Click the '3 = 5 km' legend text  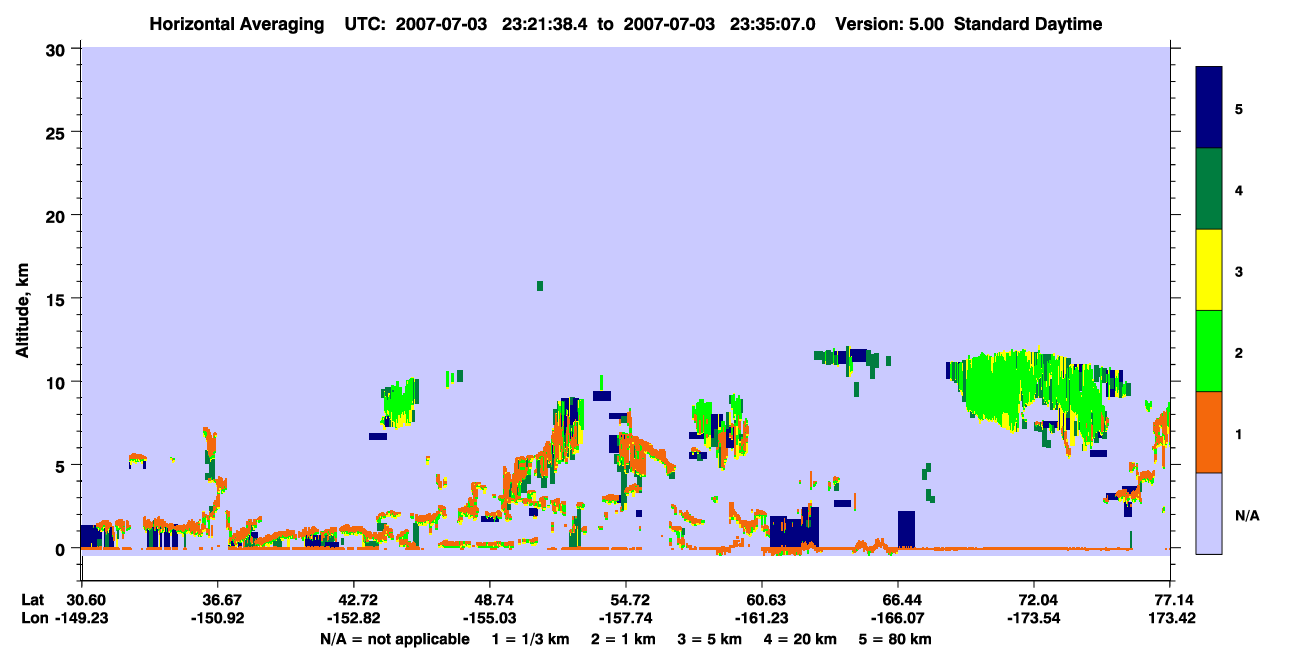(x=711, y=639)
